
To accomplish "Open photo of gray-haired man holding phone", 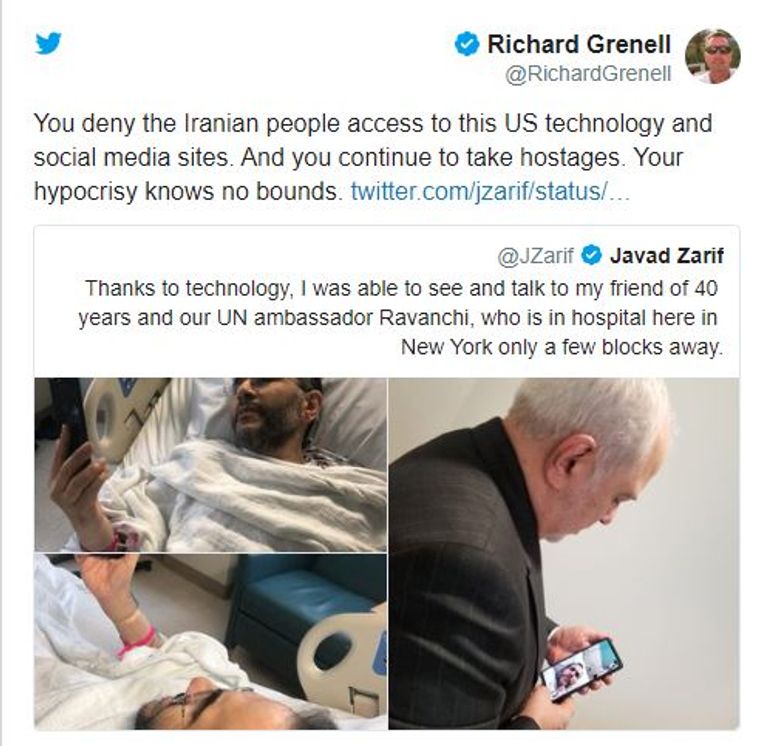I will pos(564,553).
